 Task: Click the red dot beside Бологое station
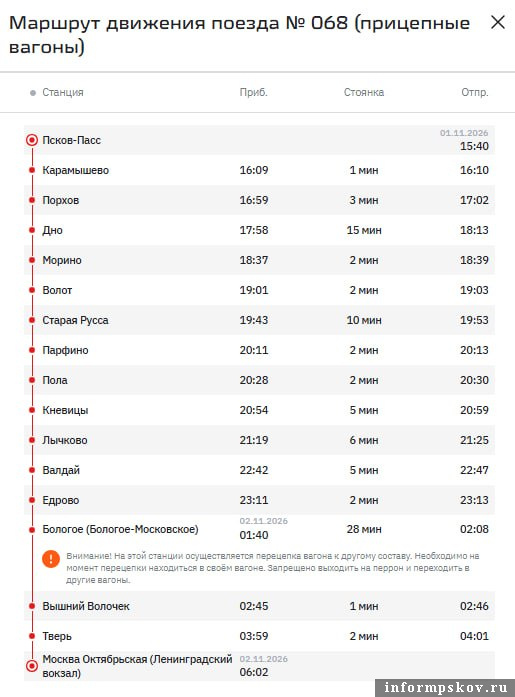point(32,529)
